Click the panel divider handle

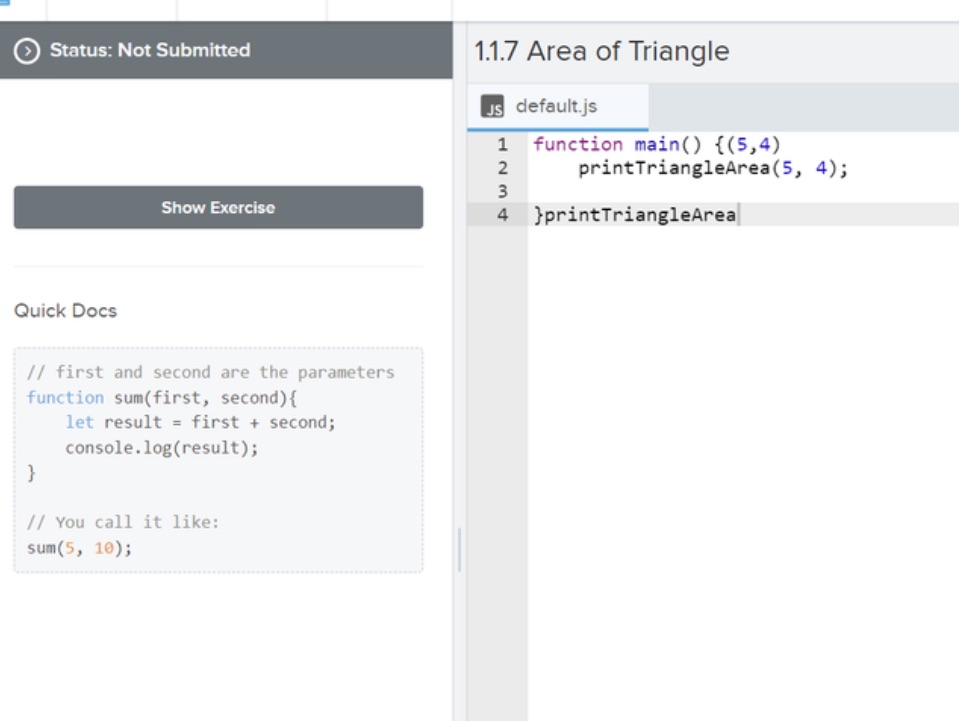pyautogui.click(x=460, y=550)
